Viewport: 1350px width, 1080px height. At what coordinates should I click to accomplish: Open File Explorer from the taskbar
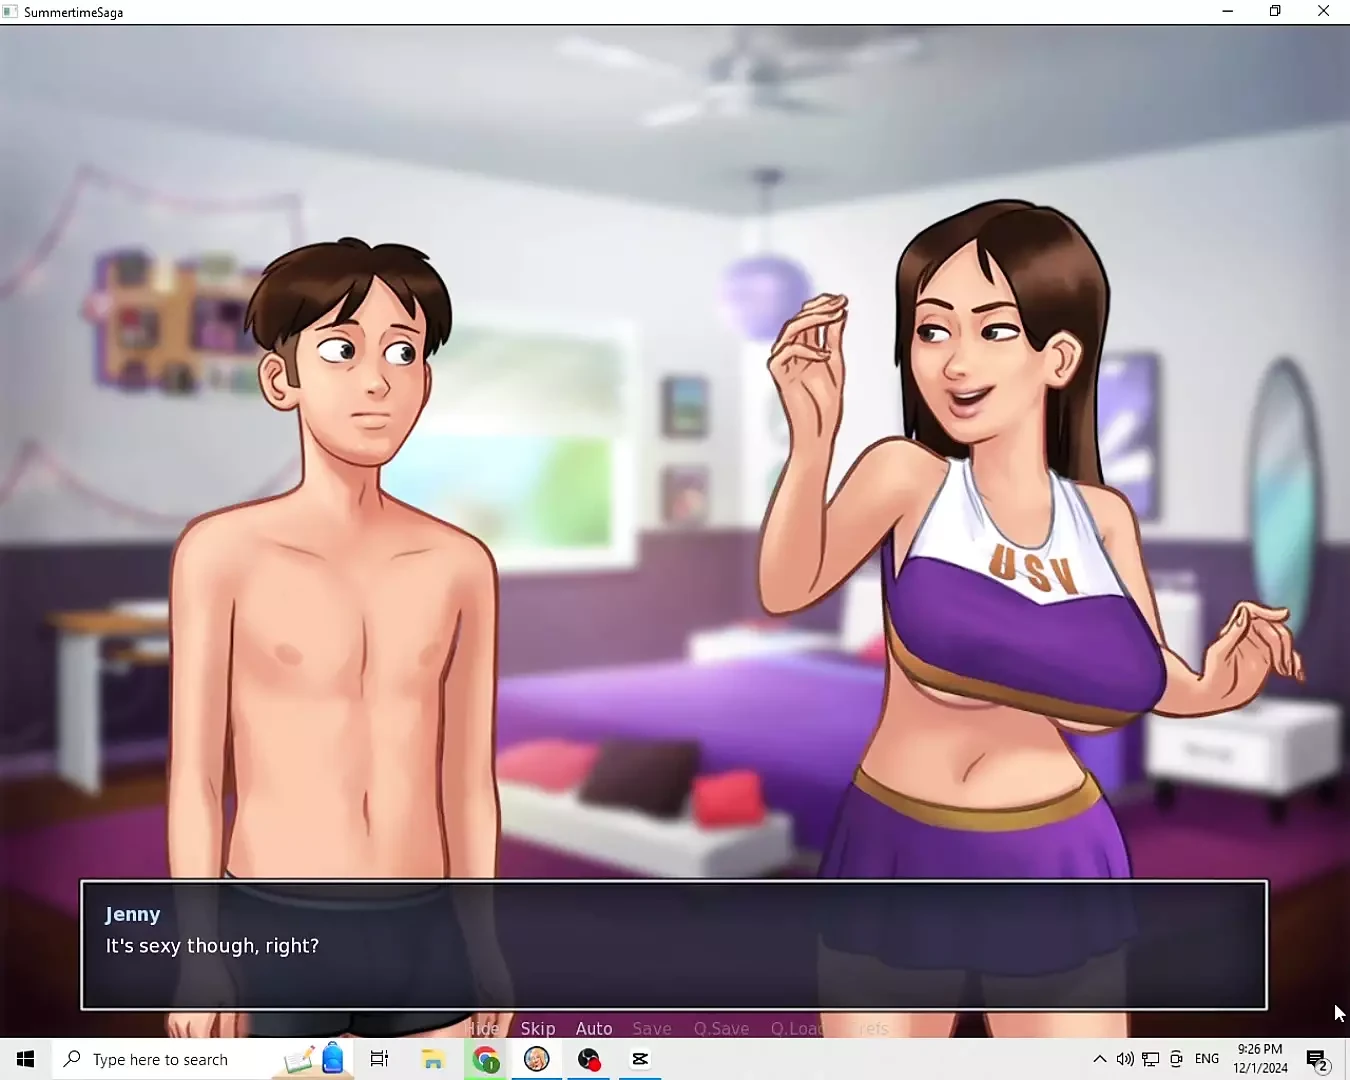(433, 1059)
